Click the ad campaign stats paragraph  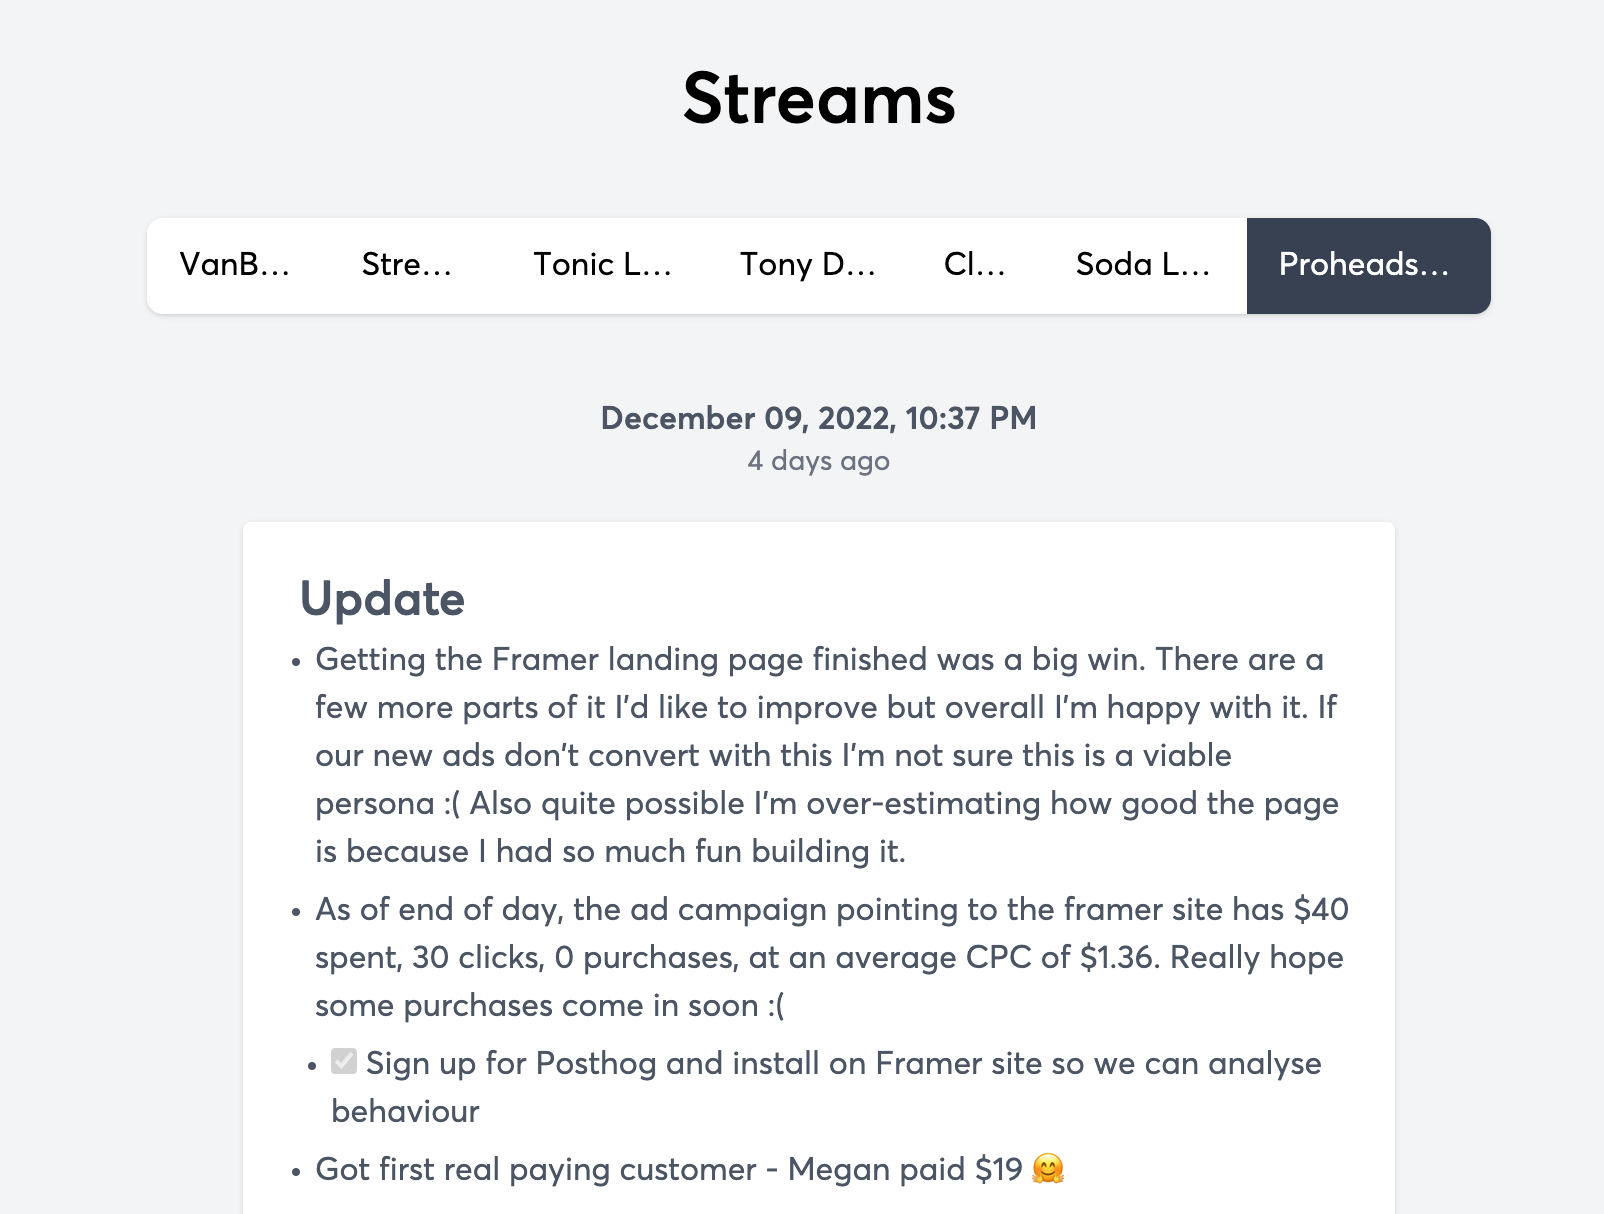click(x=820, y=957)
